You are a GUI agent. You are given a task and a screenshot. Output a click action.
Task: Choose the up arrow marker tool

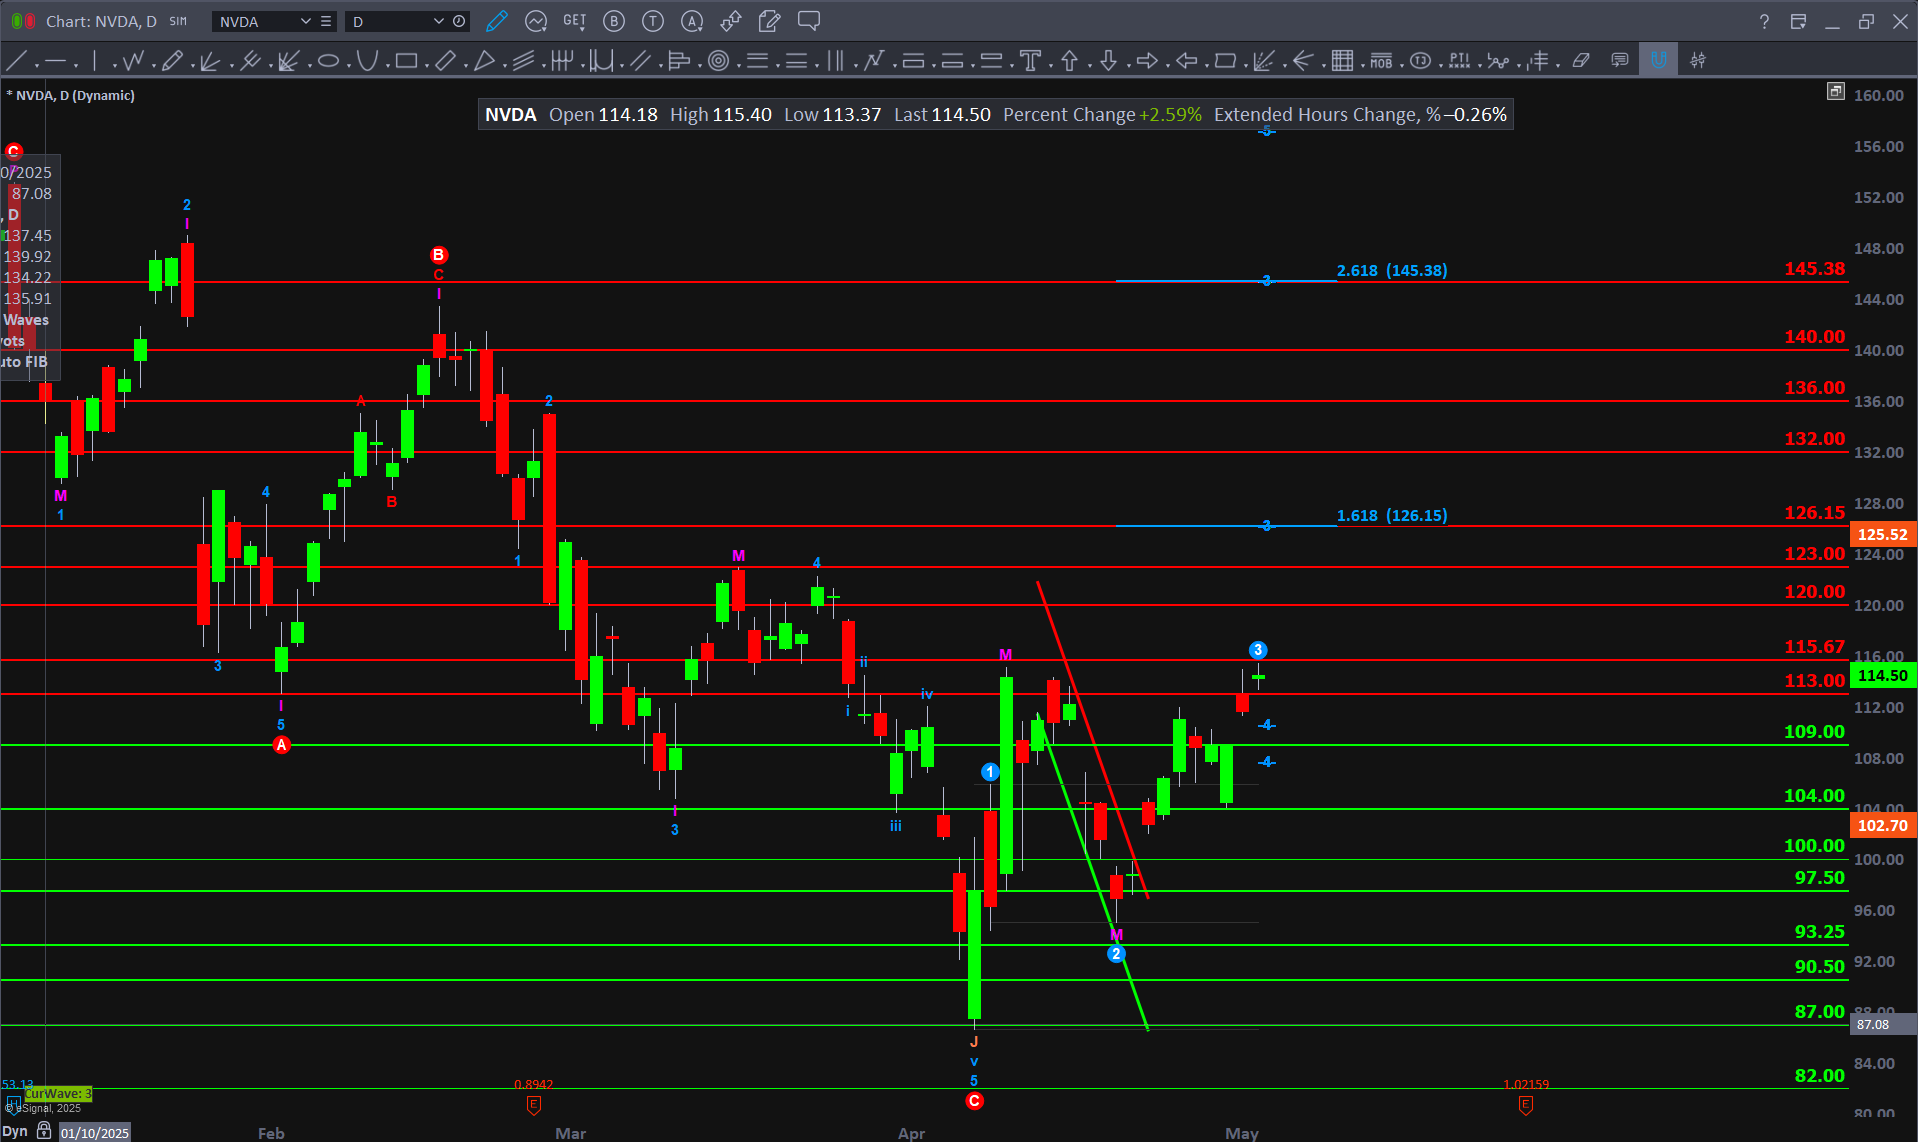1069,61
